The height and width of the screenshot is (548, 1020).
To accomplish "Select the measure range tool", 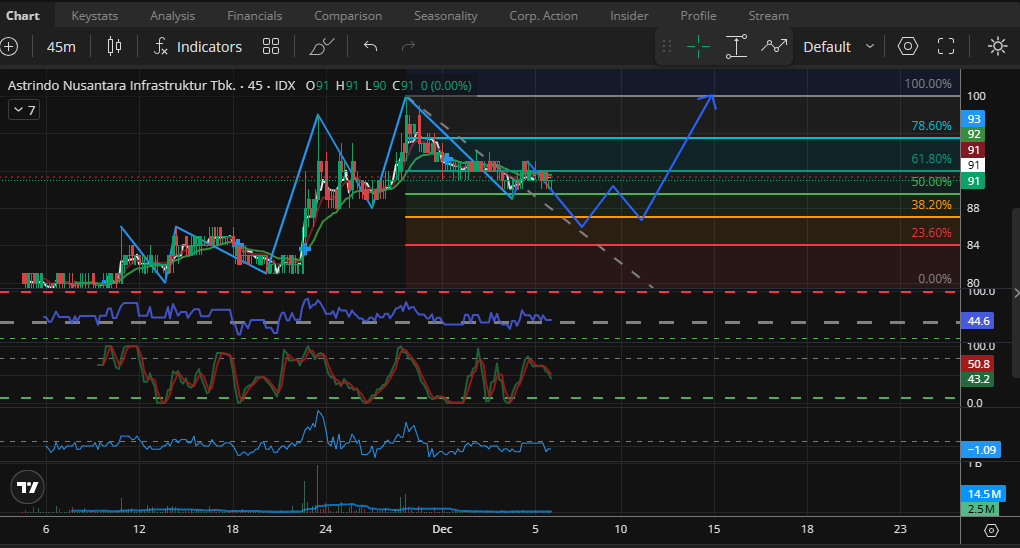I will coord(736,46).
